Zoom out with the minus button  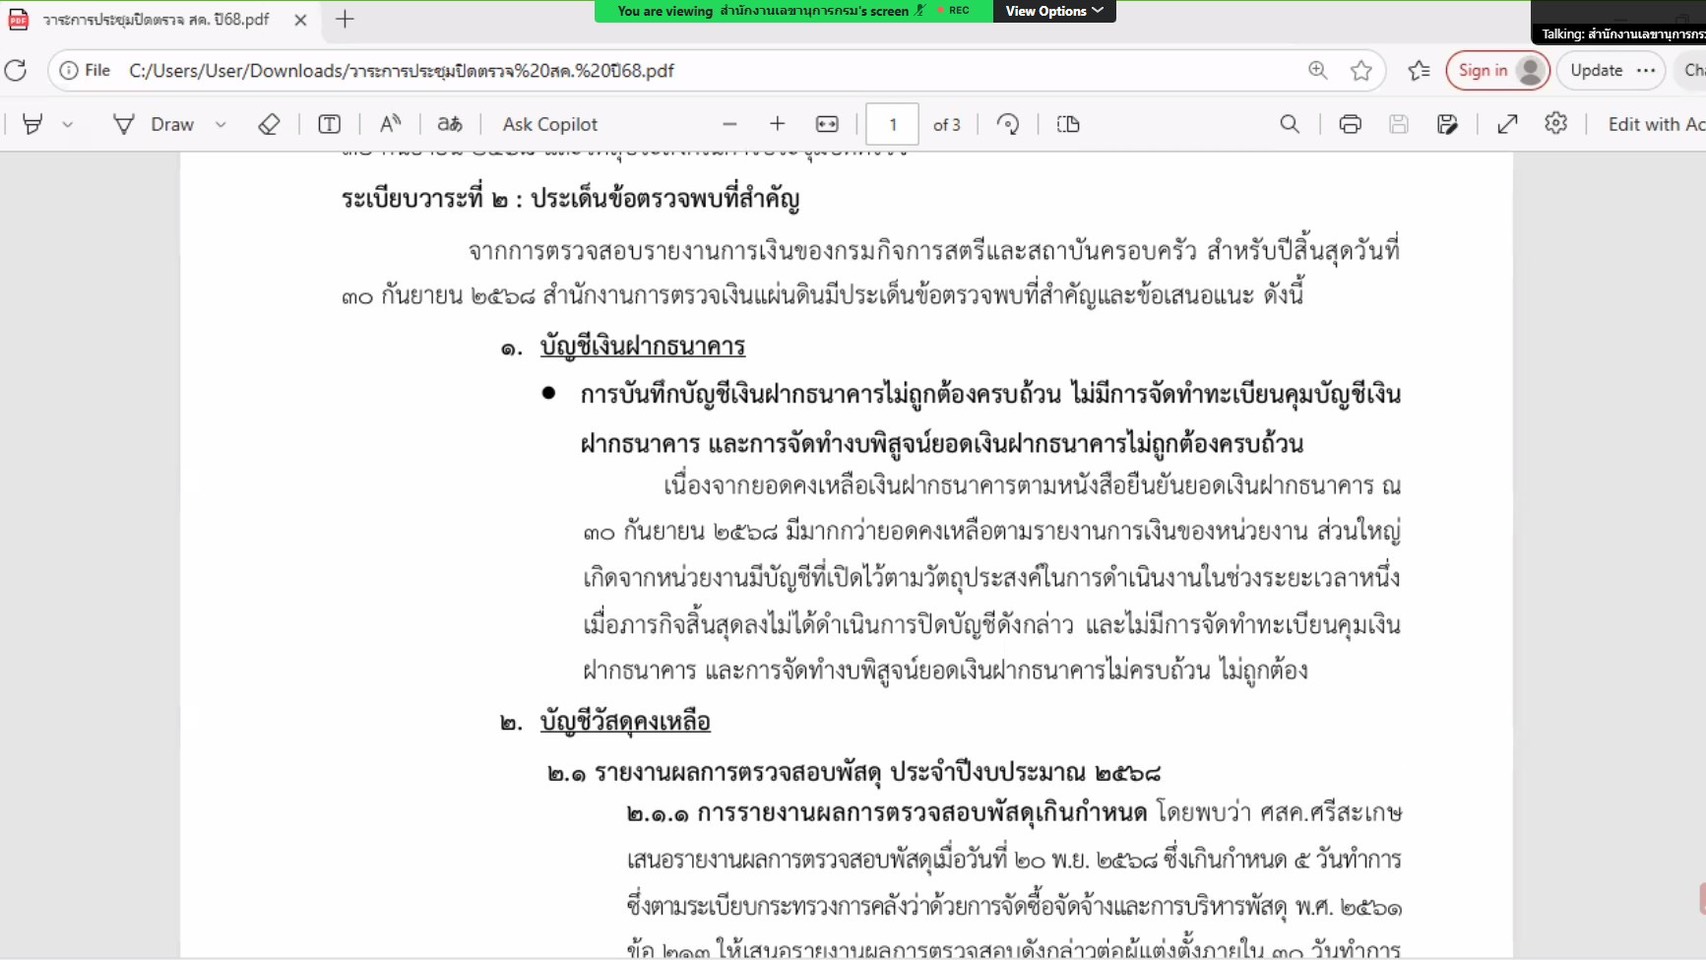click(x=729, y=124)
